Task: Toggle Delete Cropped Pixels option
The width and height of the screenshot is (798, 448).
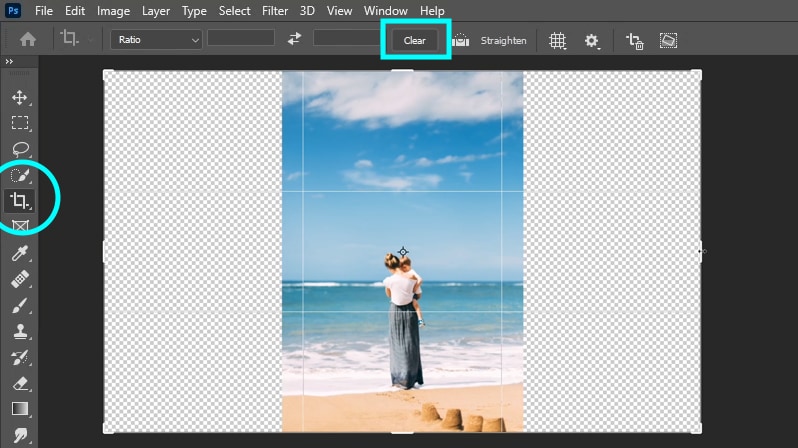Action: (635, 41)
